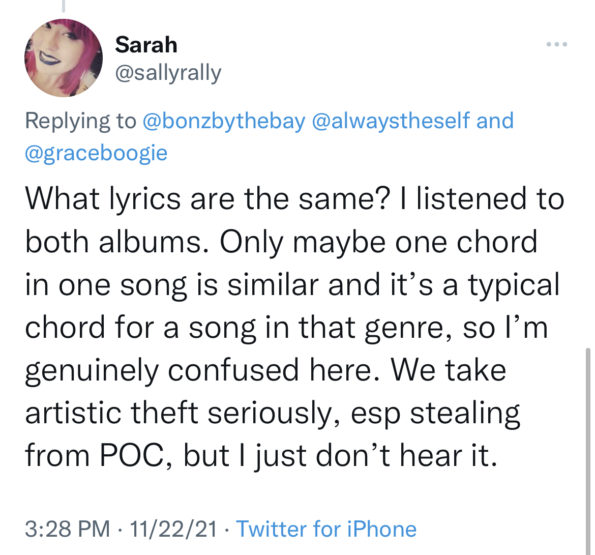
Task: Select the 11/22/21 date
Action: (x=173, y=529)
